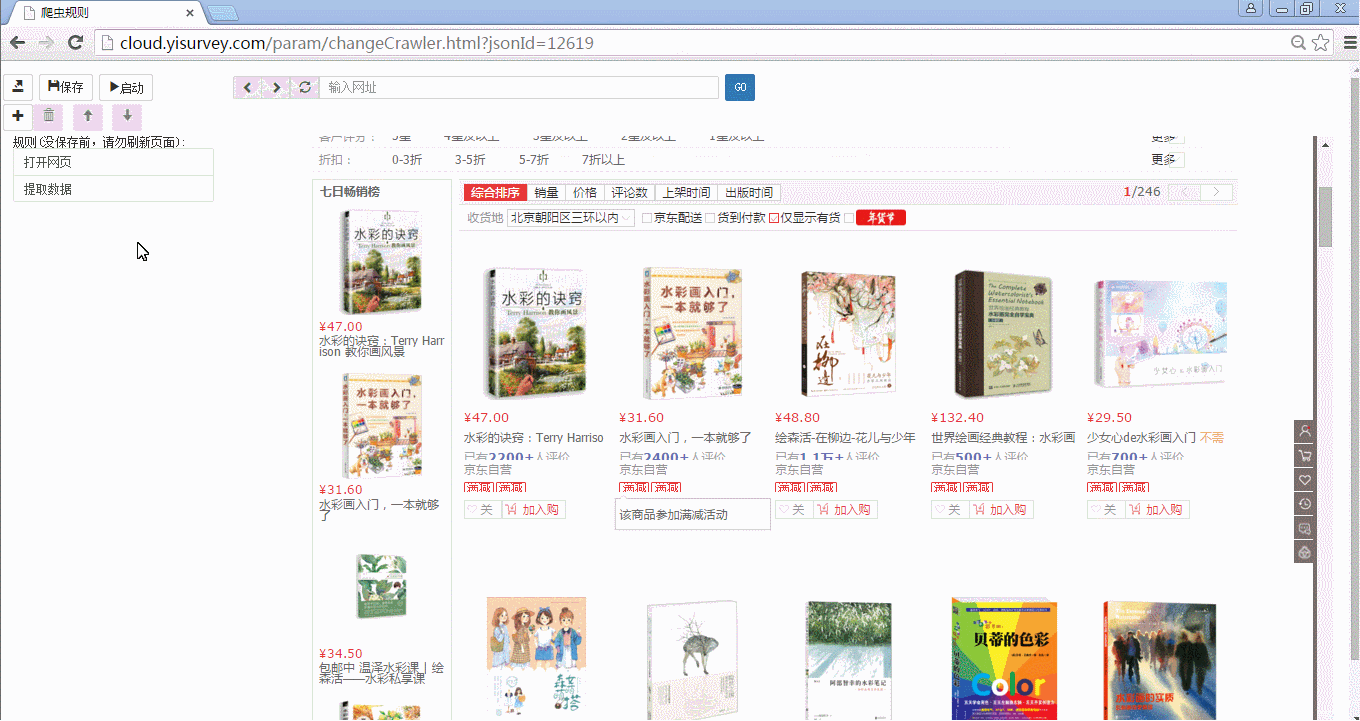The image size is (1360, 721).
Task: Focus the 输入网址 URL field
Action: click(519, 88)
